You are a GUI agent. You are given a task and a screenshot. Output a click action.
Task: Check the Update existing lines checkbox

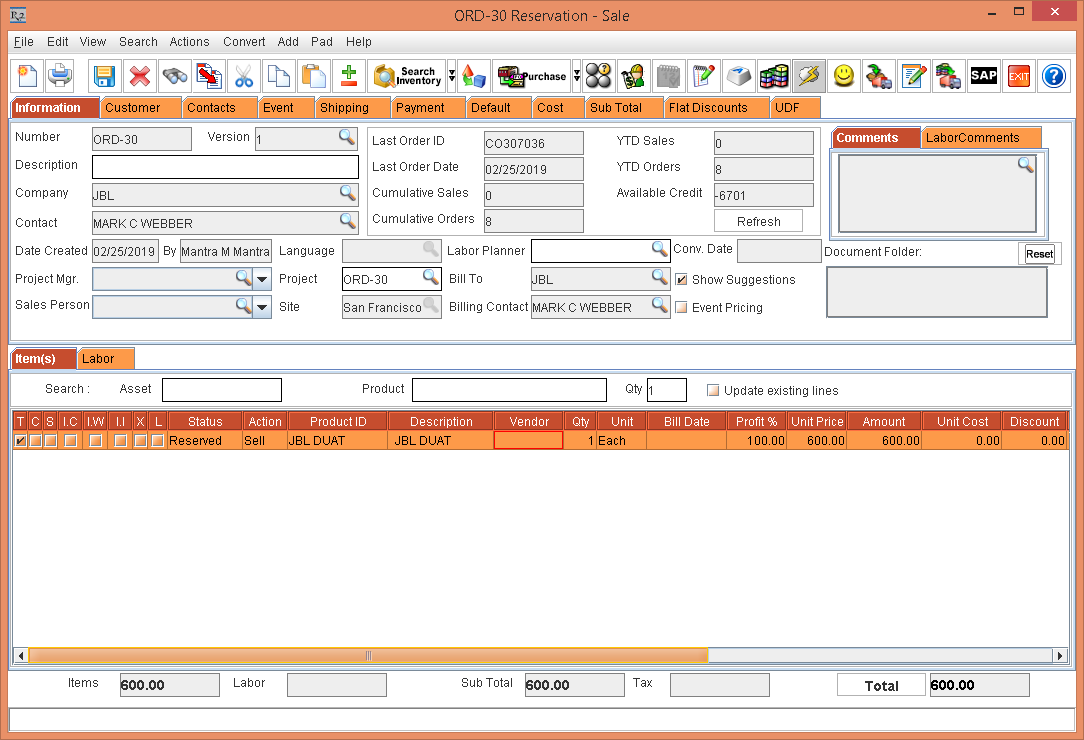pos(713,390)
